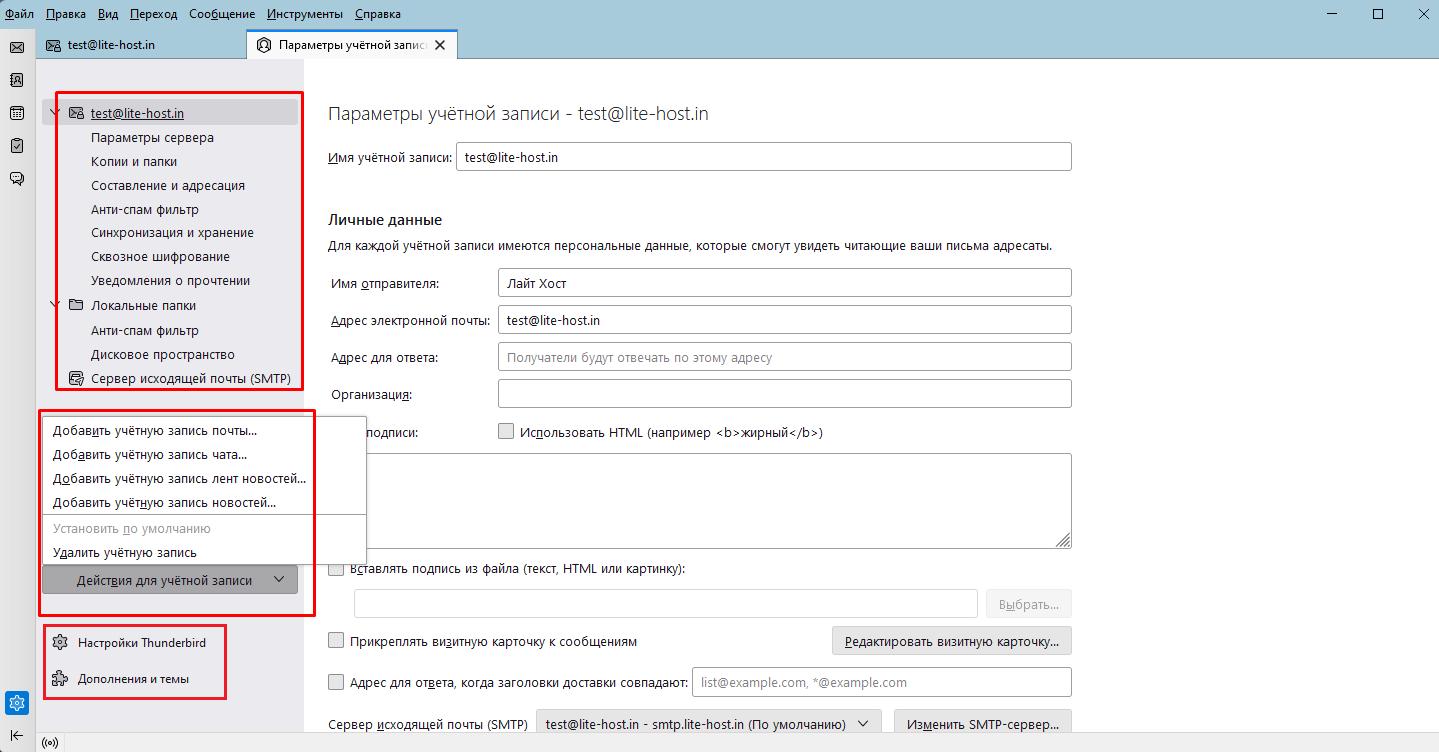Image resolution: width=1439 pixels, height=752 pixels.
Task: Select Добавить учётную запись лент новостей
Action: coord(205,479)
